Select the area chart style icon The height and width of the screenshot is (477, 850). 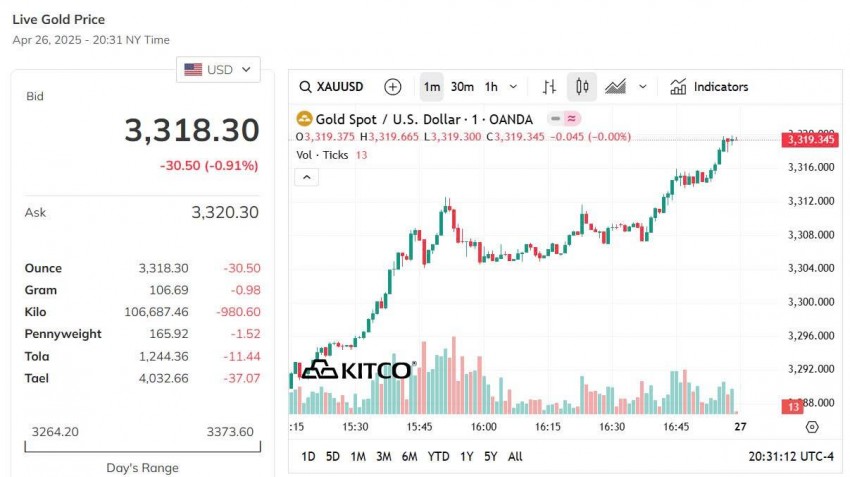[x=615, y=87]
